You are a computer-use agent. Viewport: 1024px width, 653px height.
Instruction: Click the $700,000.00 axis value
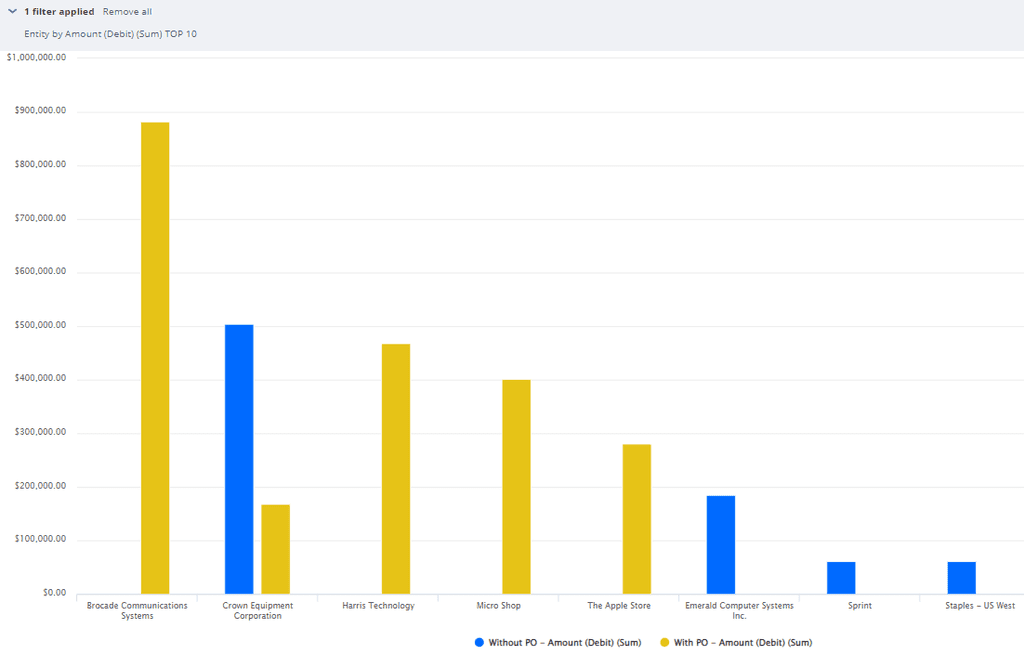(40, 217)
